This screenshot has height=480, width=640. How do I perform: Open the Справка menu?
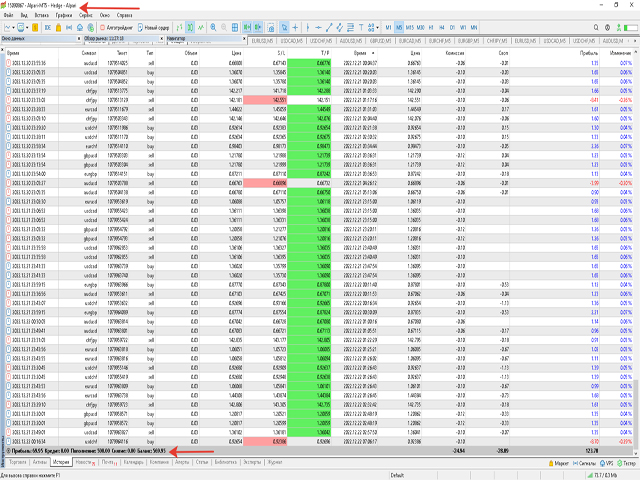click(124, 16)
